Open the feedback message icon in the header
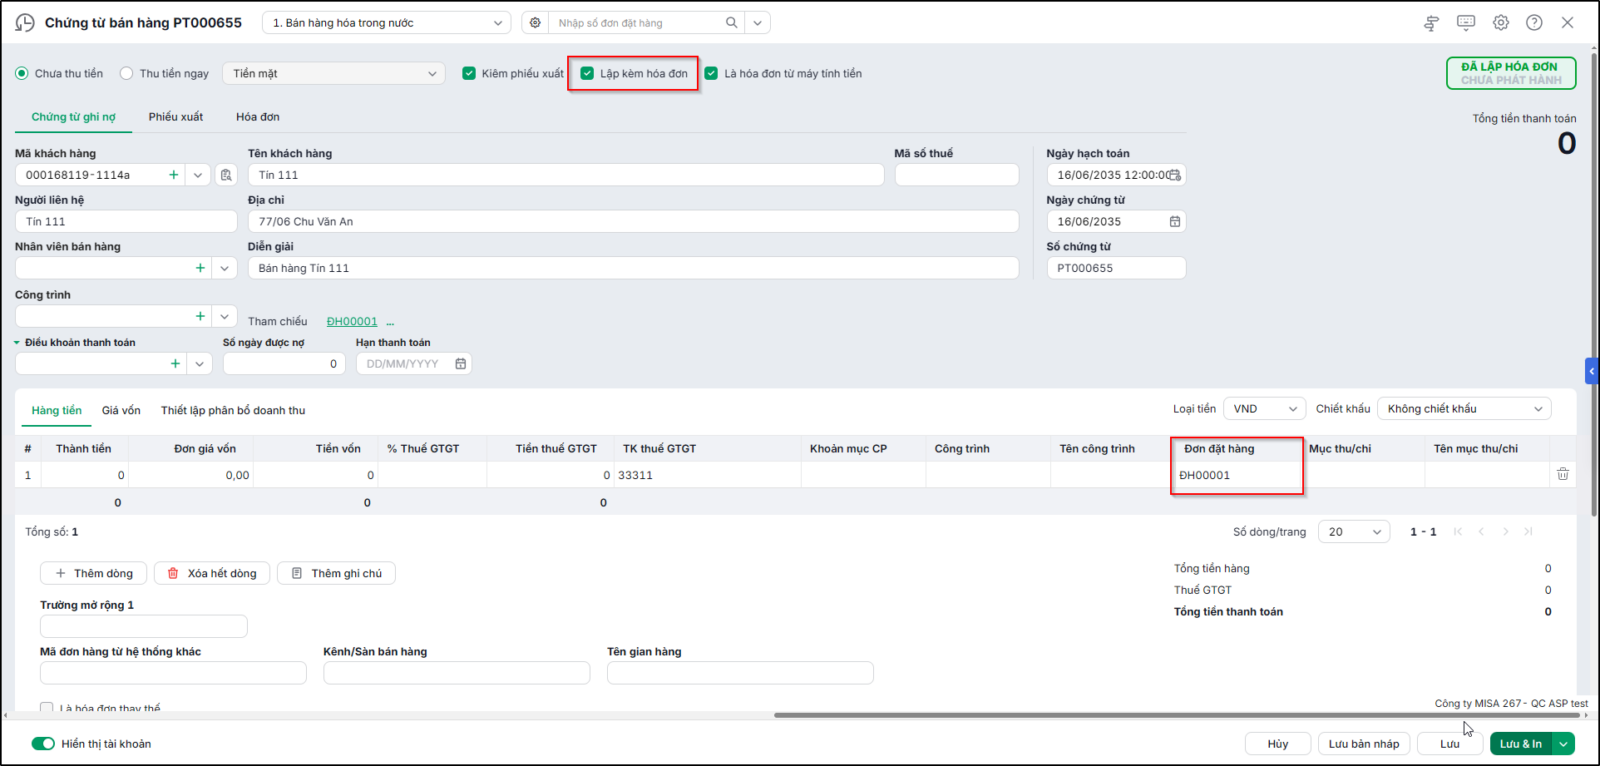The width and height of the screenshot is (1600, 766). click(1466, 22)
